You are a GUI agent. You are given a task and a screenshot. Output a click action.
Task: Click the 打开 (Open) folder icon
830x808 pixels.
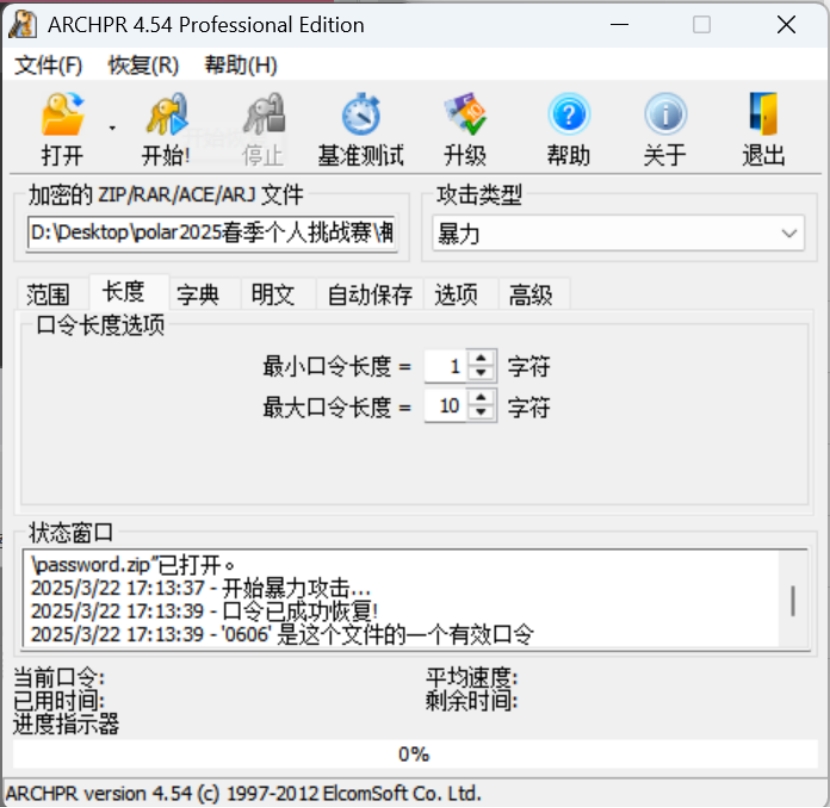[62, 113]
